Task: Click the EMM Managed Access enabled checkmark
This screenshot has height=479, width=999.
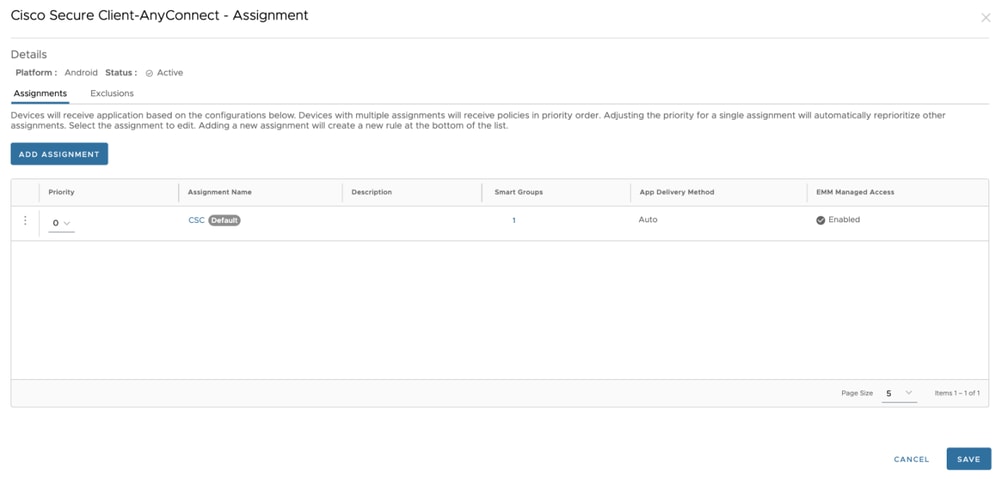Action: click(x=821, y=220)
